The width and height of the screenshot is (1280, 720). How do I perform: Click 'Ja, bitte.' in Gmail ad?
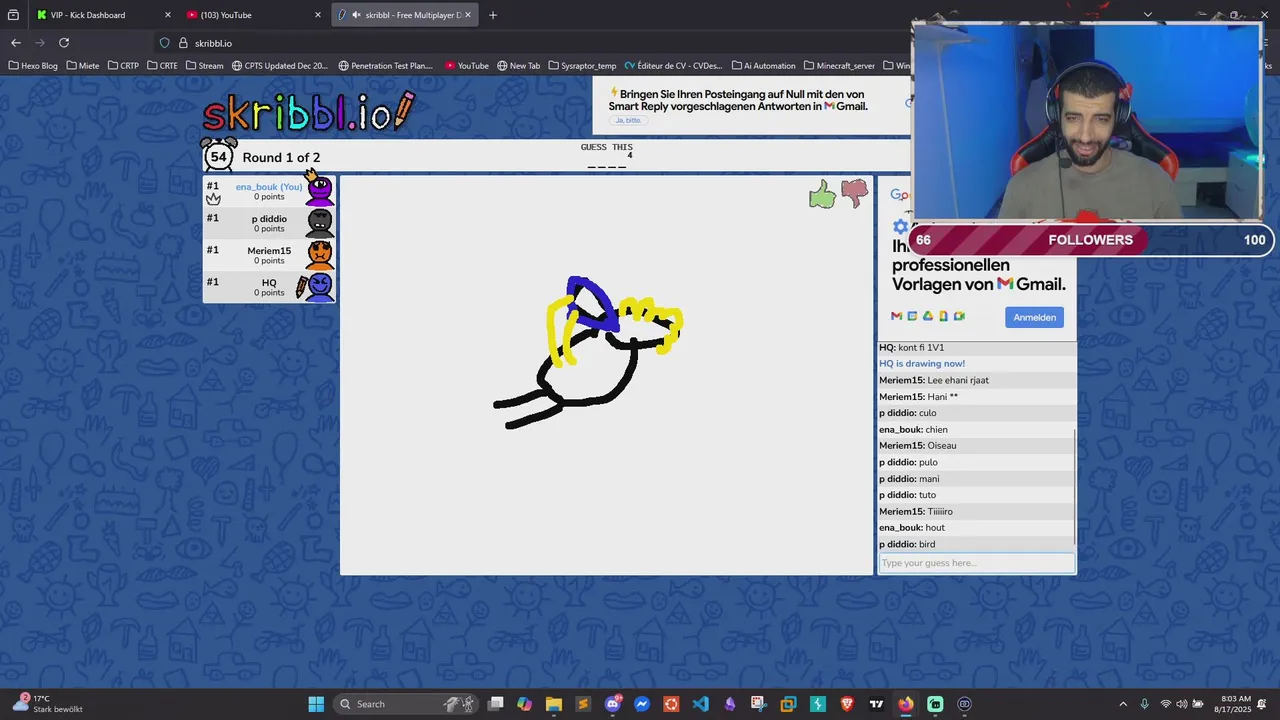628,120
